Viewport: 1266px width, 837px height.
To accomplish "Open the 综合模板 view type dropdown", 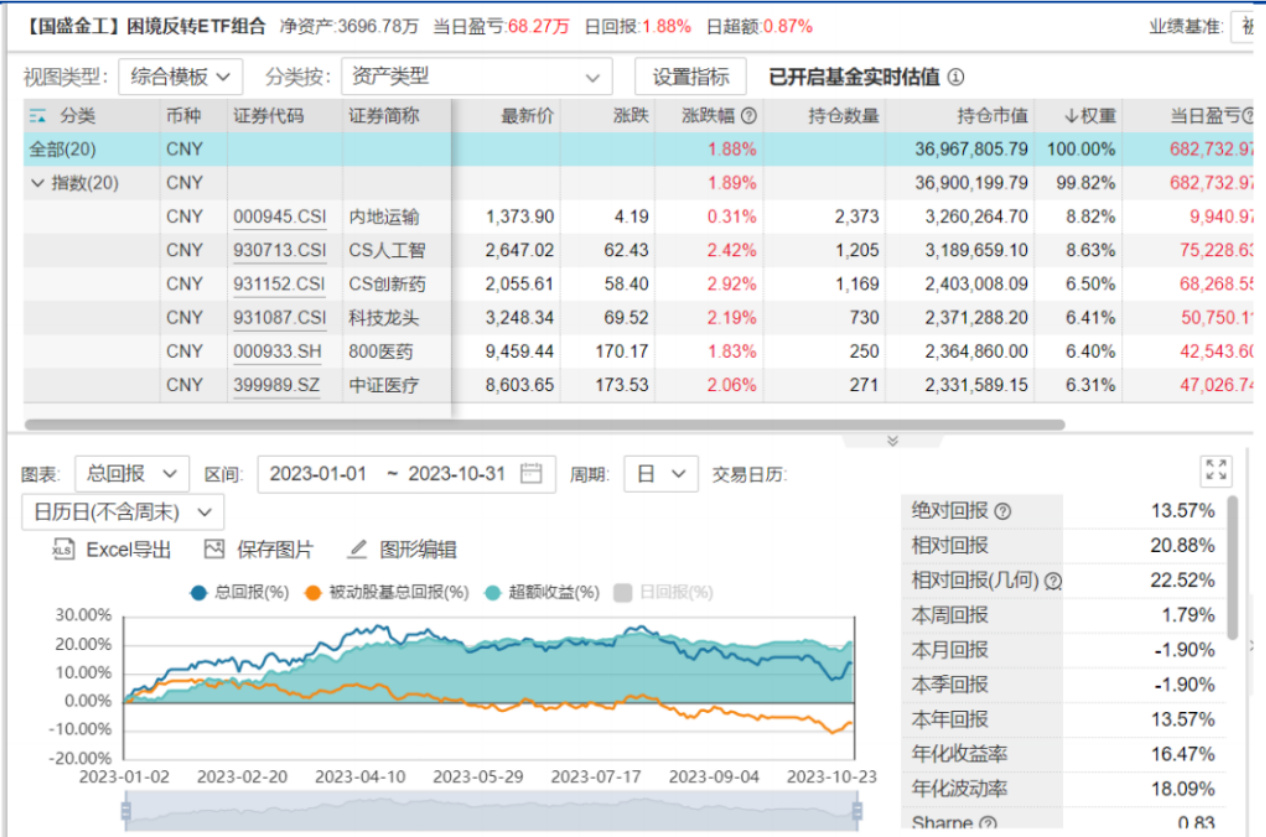I will point(180,76).
